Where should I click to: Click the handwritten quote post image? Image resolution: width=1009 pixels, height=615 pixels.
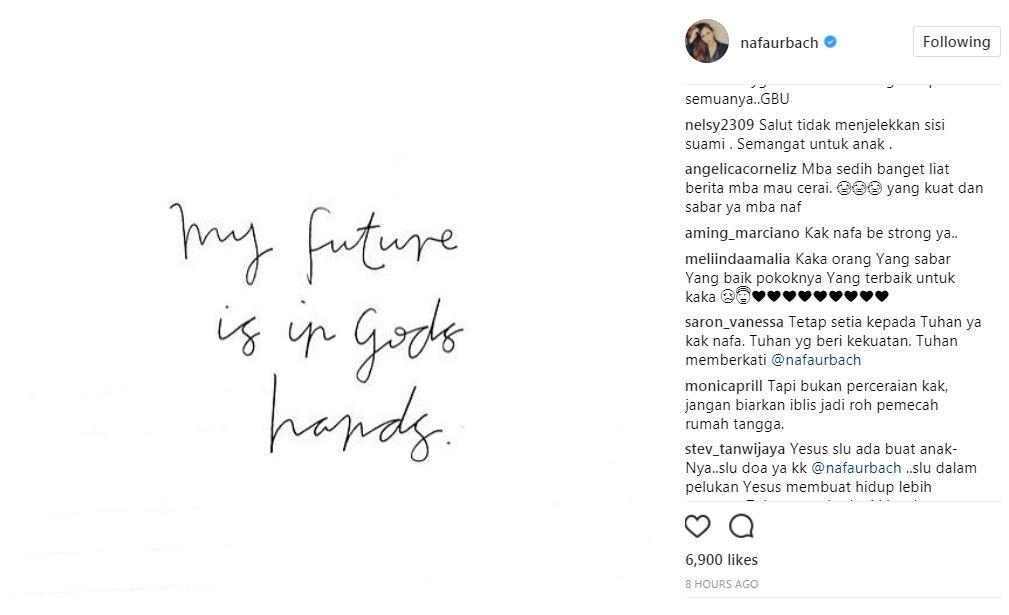point(319,330)
